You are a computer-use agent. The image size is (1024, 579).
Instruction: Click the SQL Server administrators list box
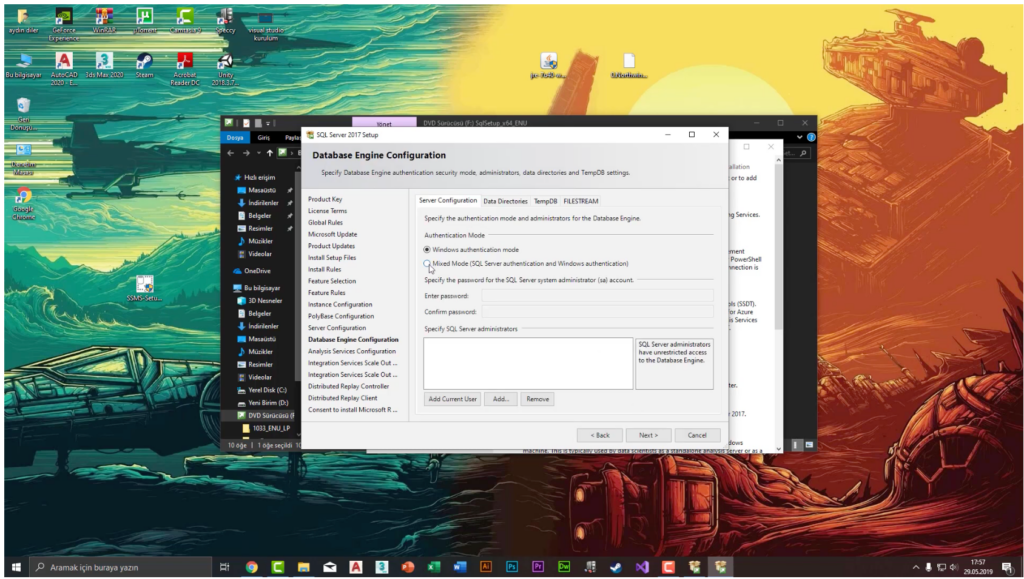click(x=527, y=363)
